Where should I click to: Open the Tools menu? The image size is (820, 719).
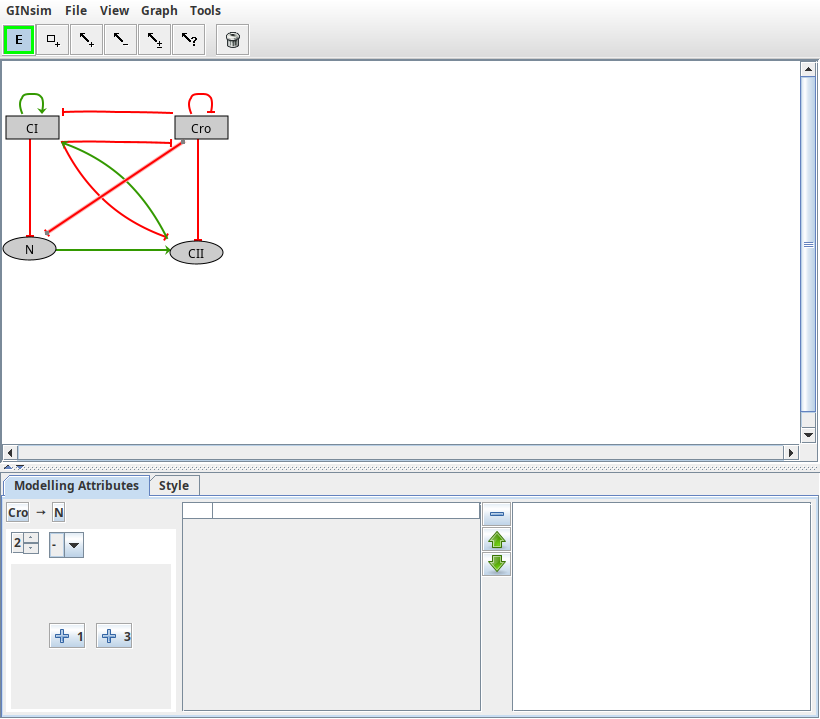click(x=205, y=10)
